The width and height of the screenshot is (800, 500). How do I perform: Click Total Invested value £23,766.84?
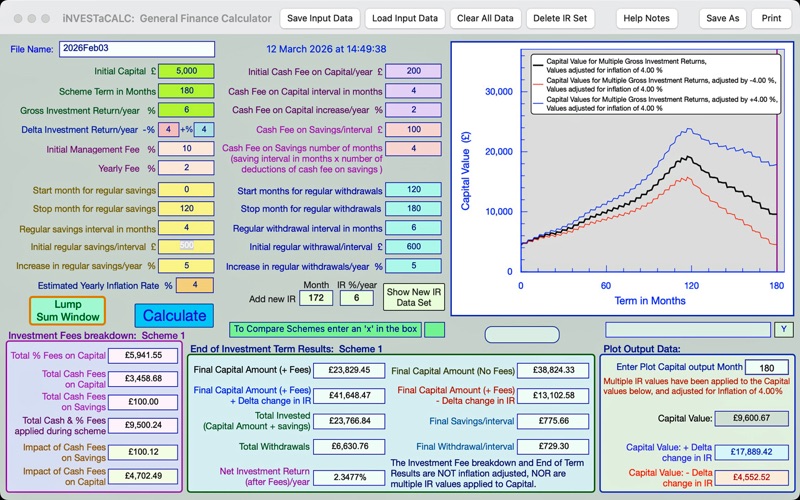[x=349, y=421]
